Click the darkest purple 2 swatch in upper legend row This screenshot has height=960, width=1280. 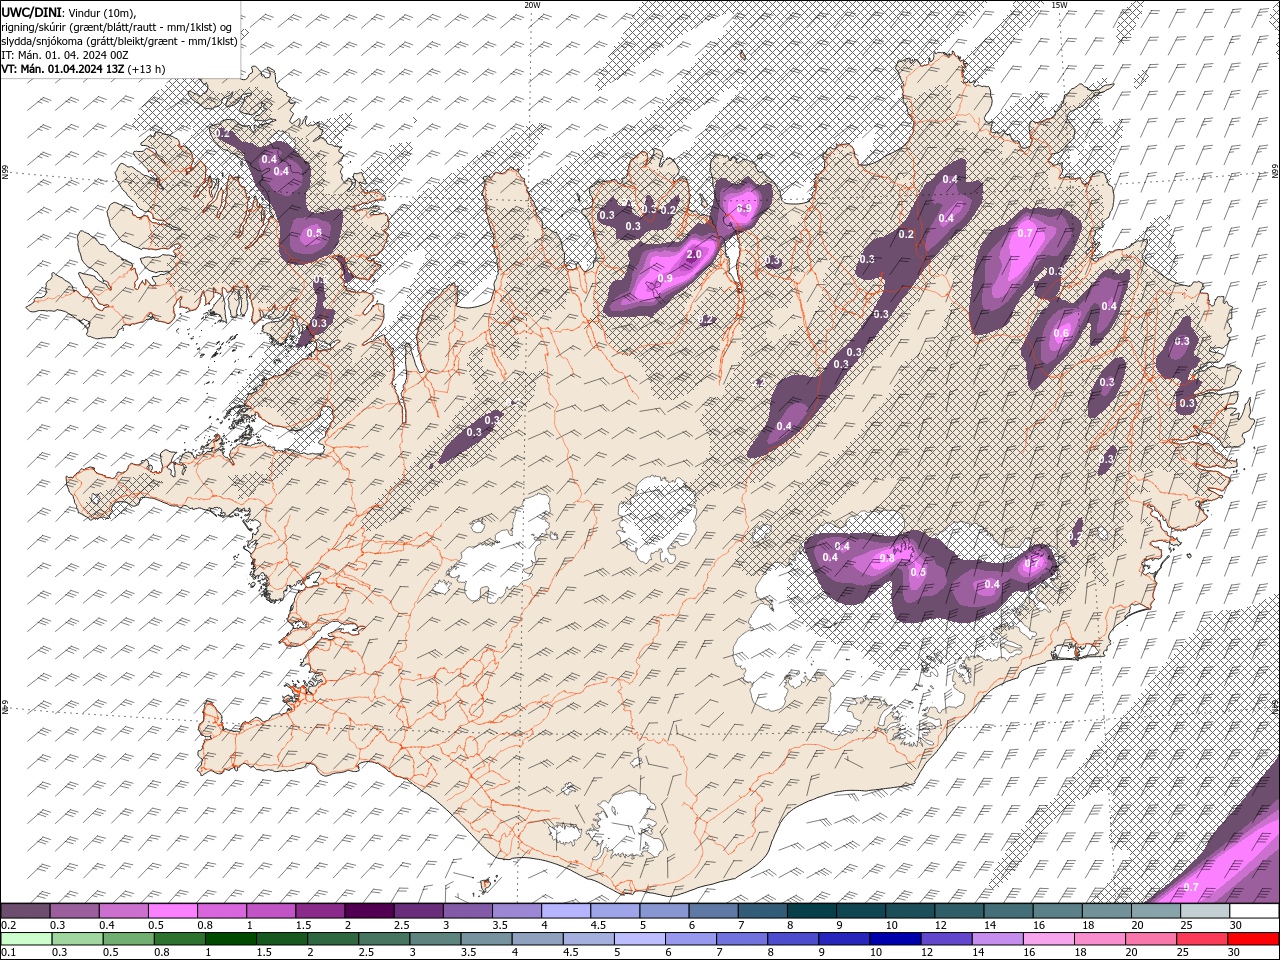click(369, 911)
